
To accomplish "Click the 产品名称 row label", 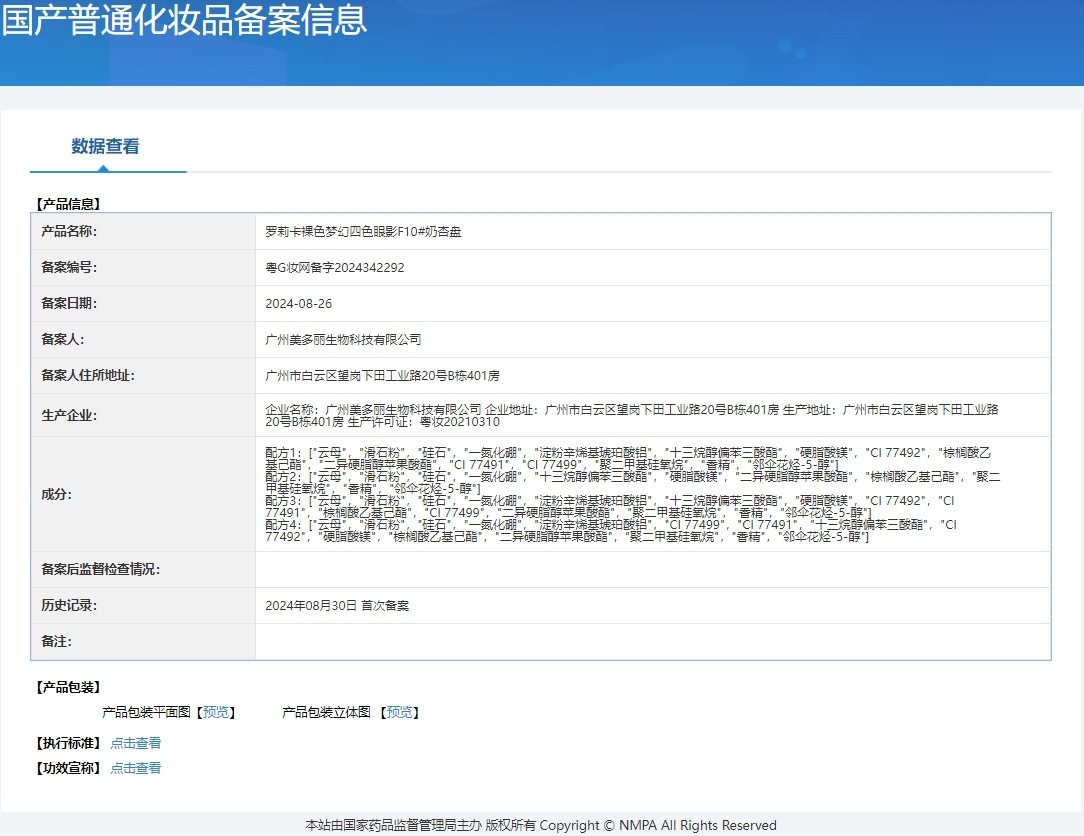I will [69, 231].
